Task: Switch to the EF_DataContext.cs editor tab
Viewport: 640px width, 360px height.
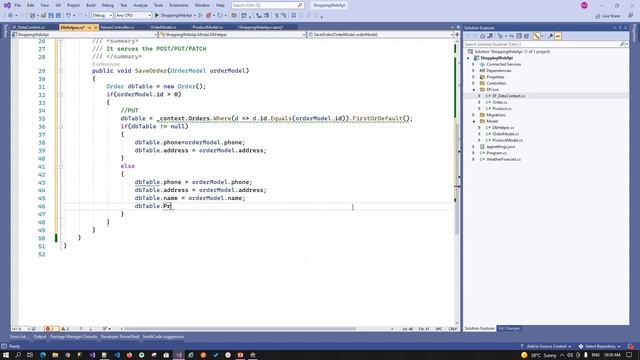Action: coord(30,27)
